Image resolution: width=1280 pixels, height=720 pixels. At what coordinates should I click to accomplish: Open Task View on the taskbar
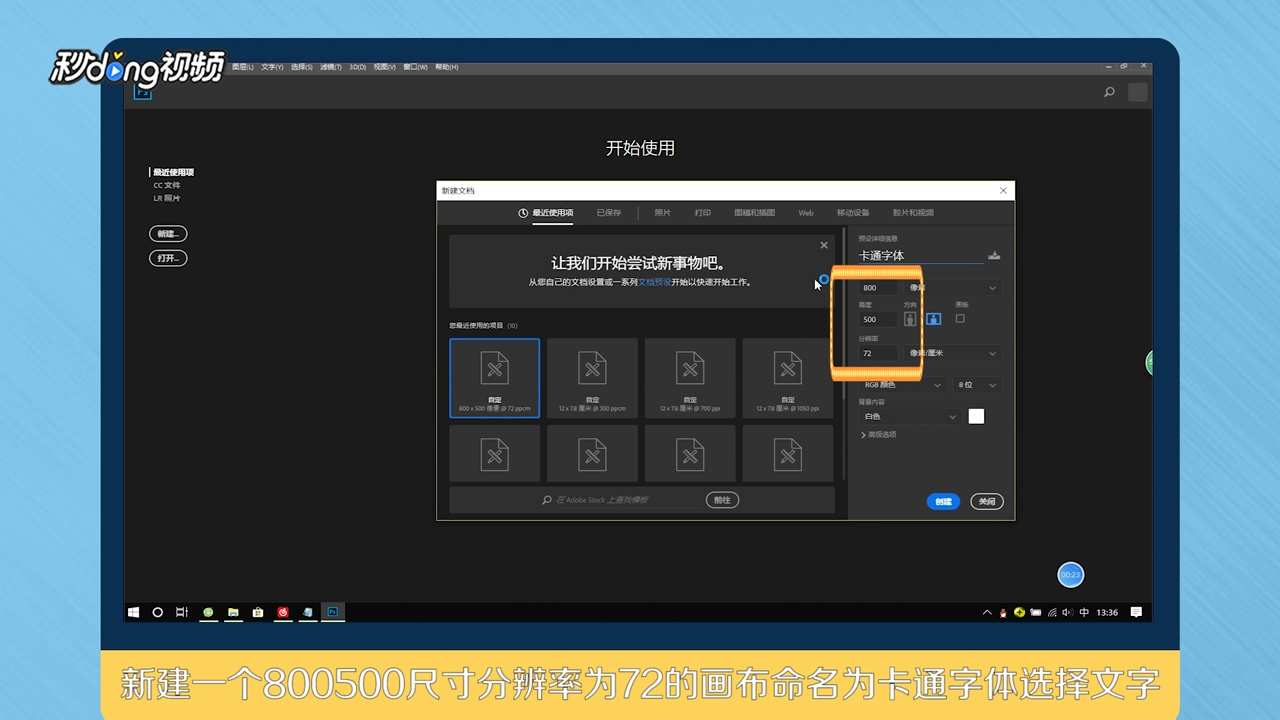tap(182, 612)
